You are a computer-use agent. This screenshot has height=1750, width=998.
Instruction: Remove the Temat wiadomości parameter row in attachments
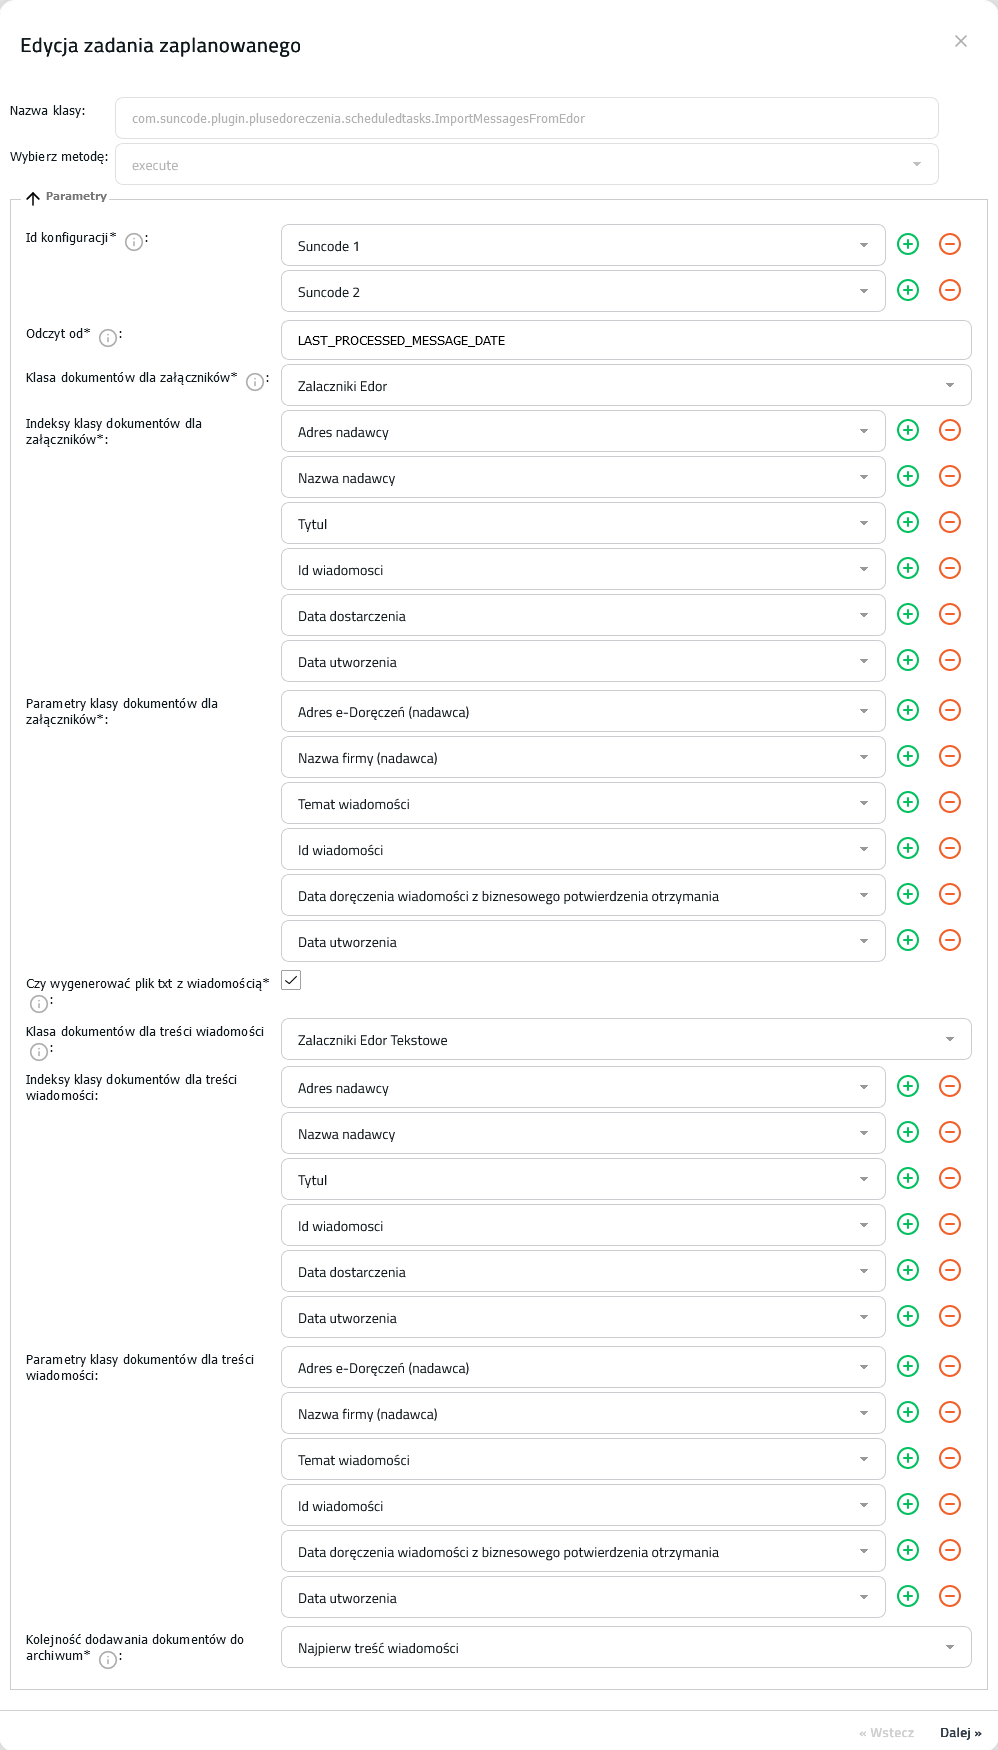coord(950,802)
